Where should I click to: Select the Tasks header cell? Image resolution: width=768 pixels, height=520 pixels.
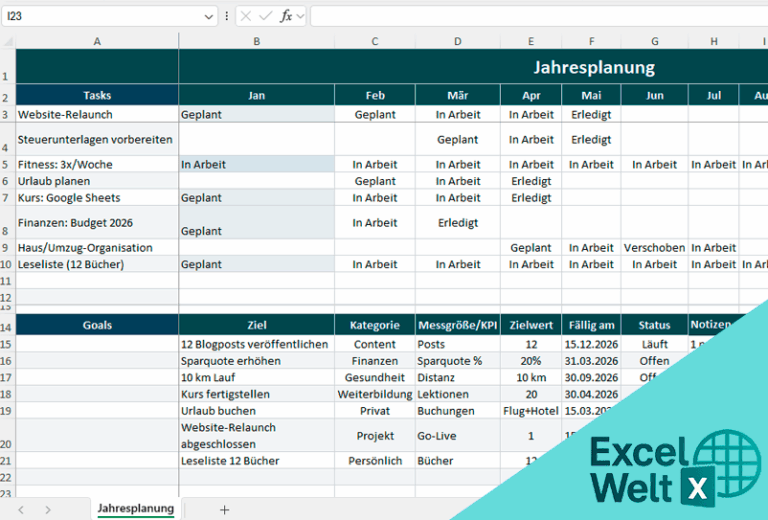pyautogui.click(x=97, y=95)
